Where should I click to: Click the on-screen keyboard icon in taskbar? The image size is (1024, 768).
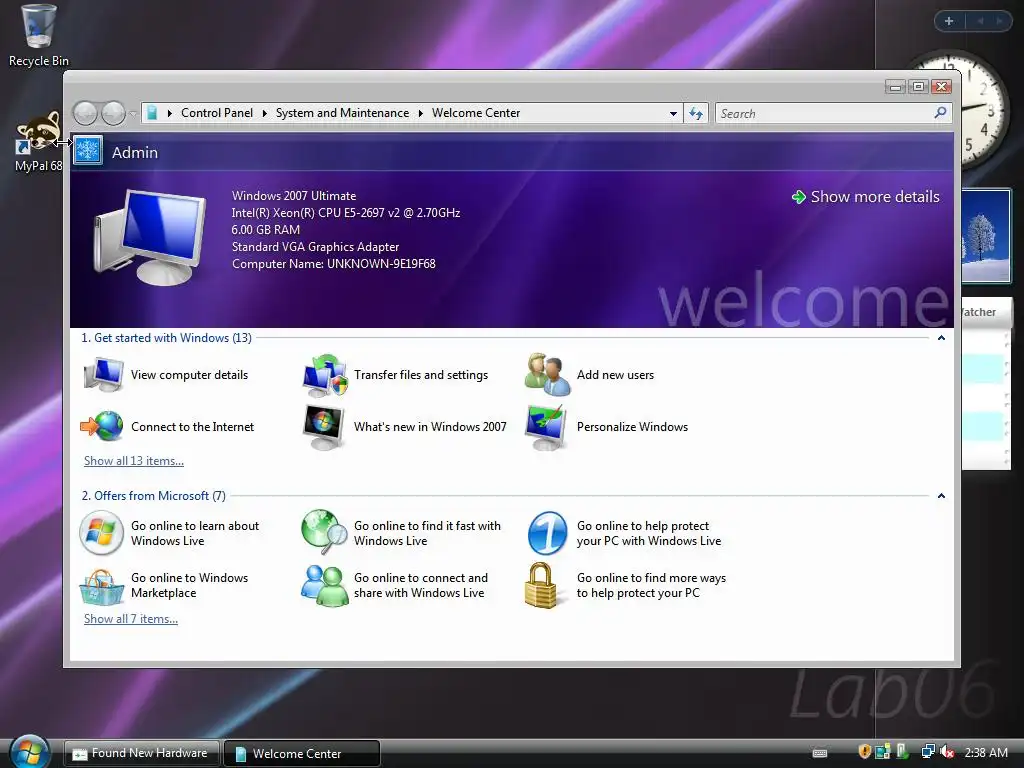click(x=820, y=753)
